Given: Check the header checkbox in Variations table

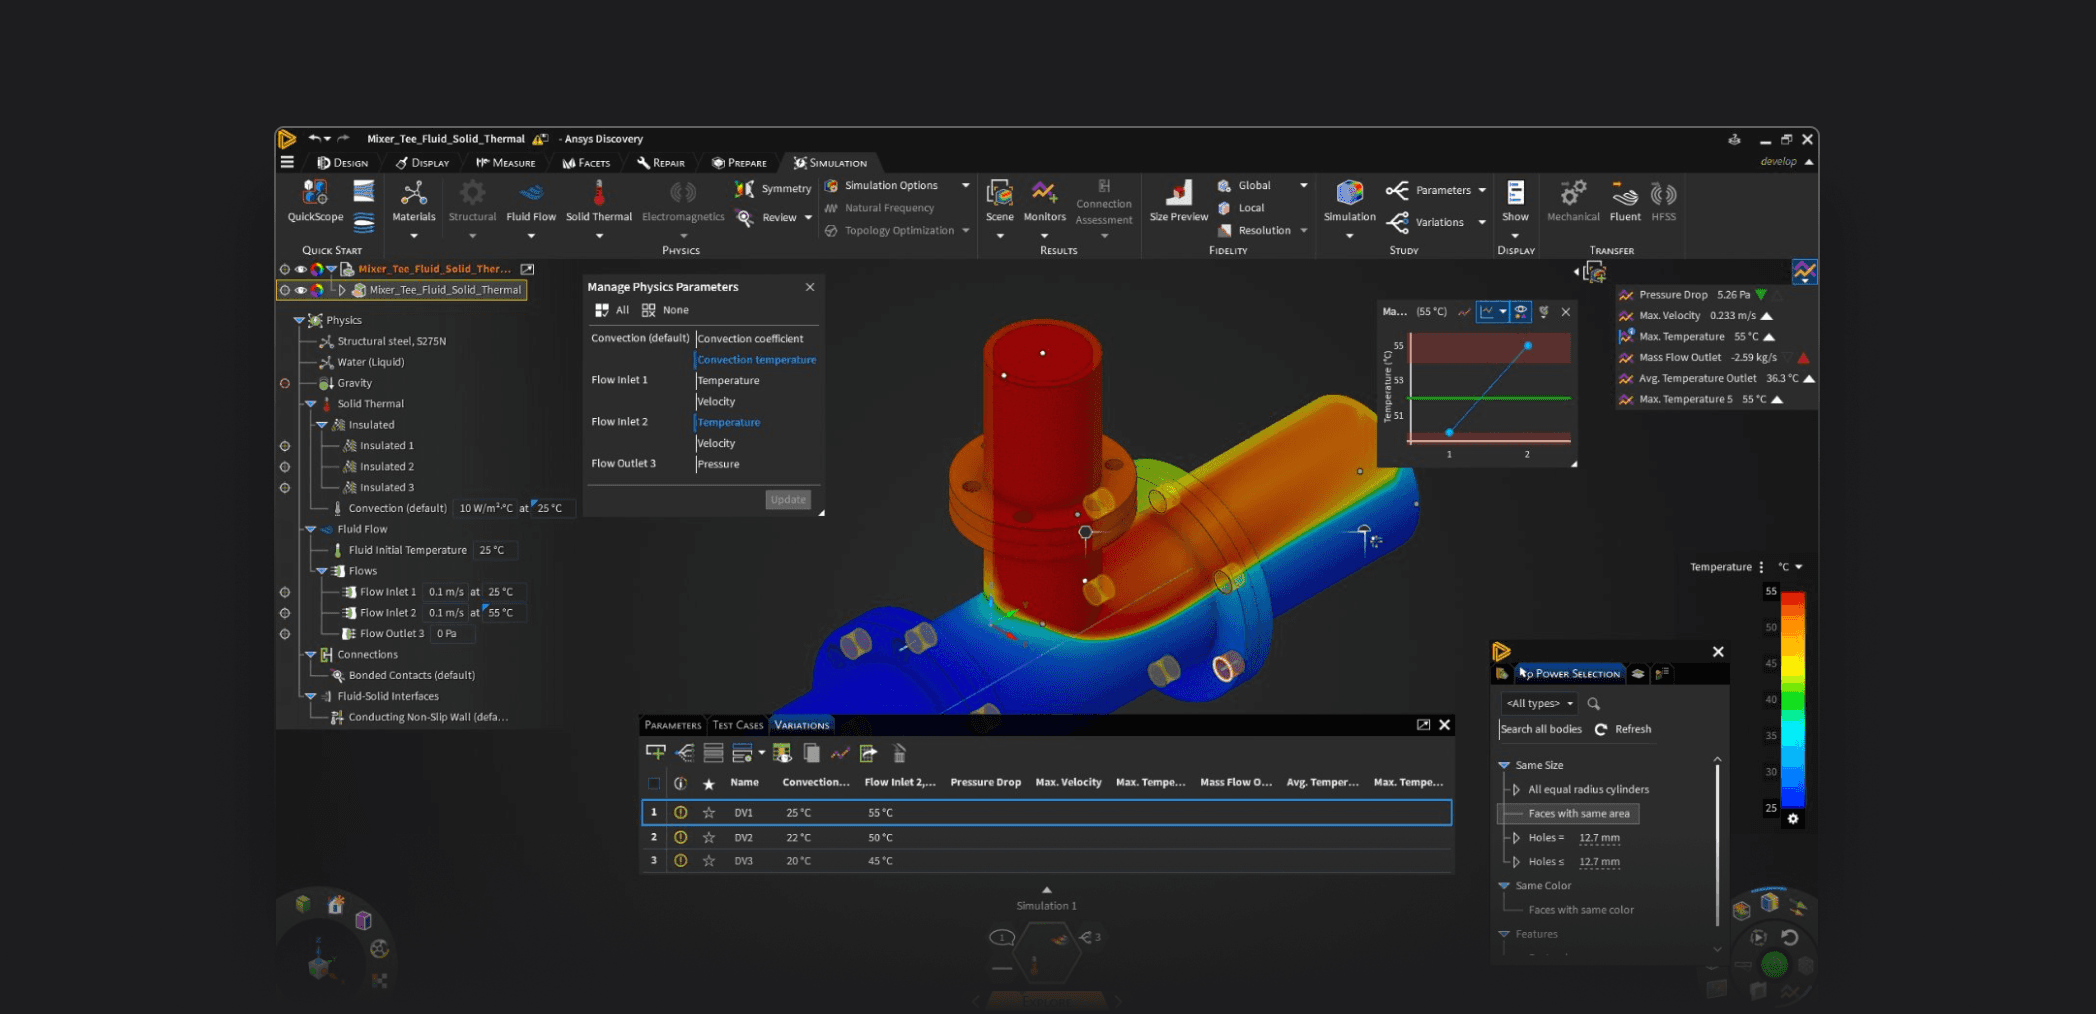Looking at the screenshot, I should point(654,783).
